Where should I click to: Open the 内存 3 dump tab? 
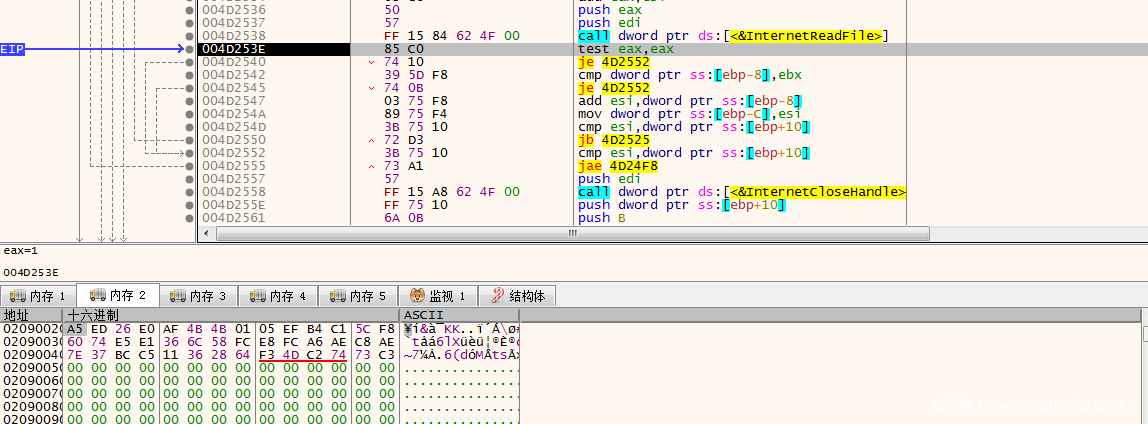[199, 296]
